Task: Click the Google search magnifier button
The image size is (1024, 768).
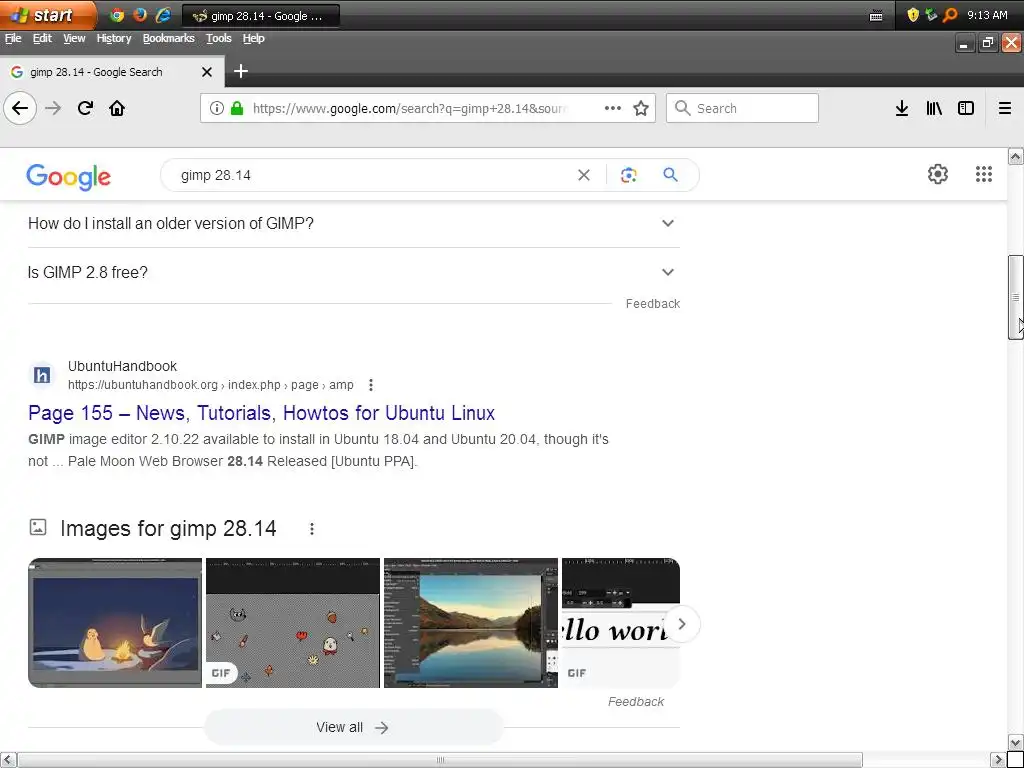Action: tap(670, 175)
